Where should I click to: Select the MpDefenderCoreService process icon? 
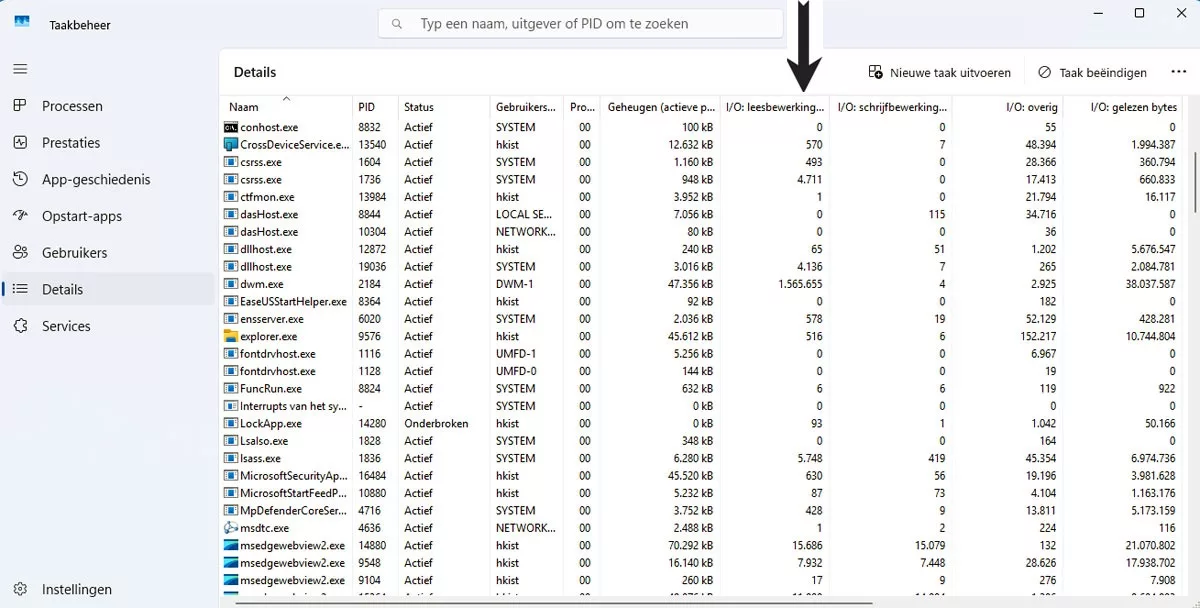[231, 510]
